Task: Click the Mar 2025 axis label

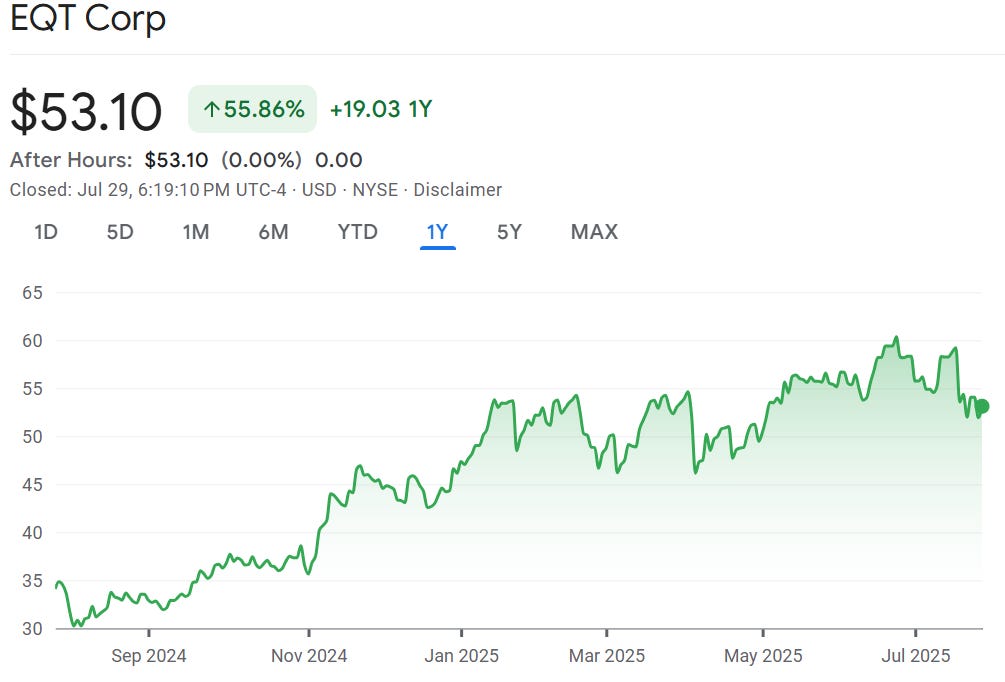Action: (607, 656)
